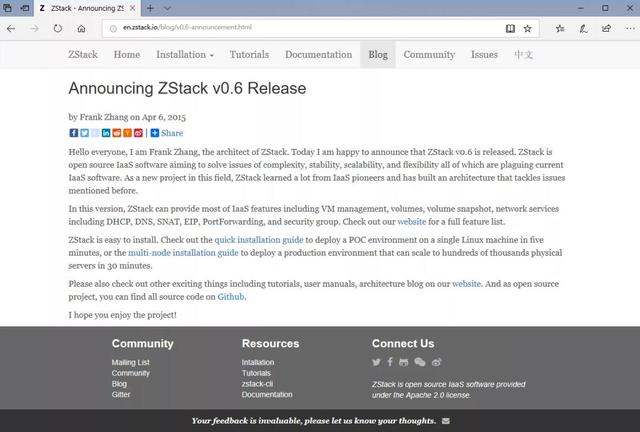This screenshot has height=432, width=640.
Task: Click the feedback envelope icon
Action: 446,421
